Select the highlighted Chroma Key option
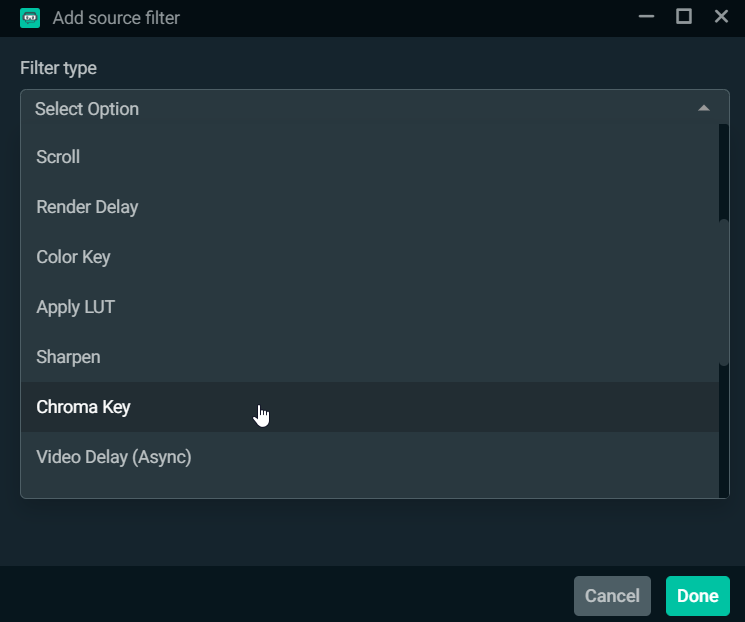Screen dimensions: 745x622 point(370,407)
